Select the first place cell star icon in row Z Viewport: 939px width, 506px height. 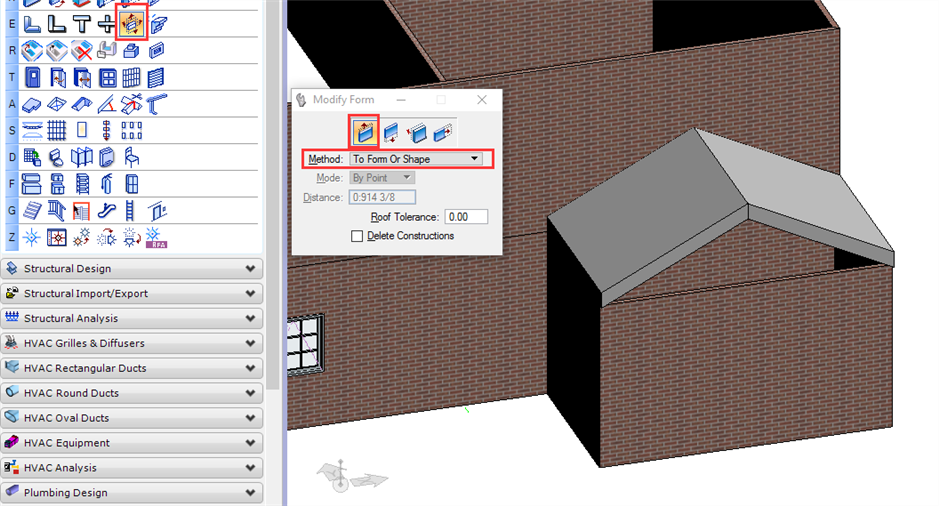(31, 238)
